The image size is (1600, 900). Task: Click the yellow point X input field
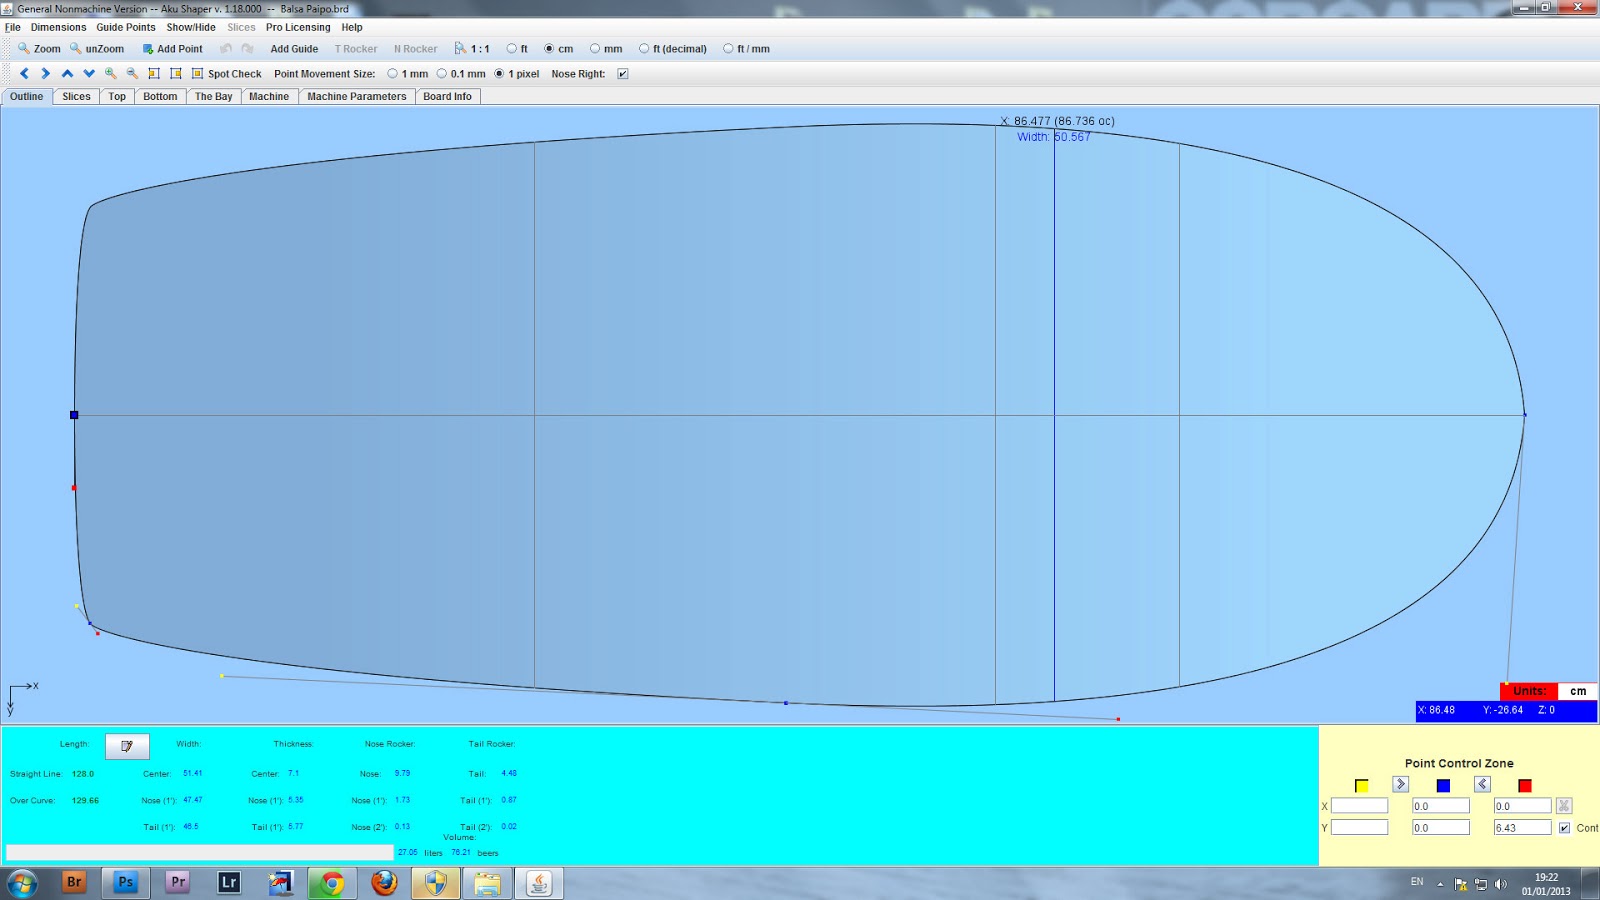[x=1359, y=806]
